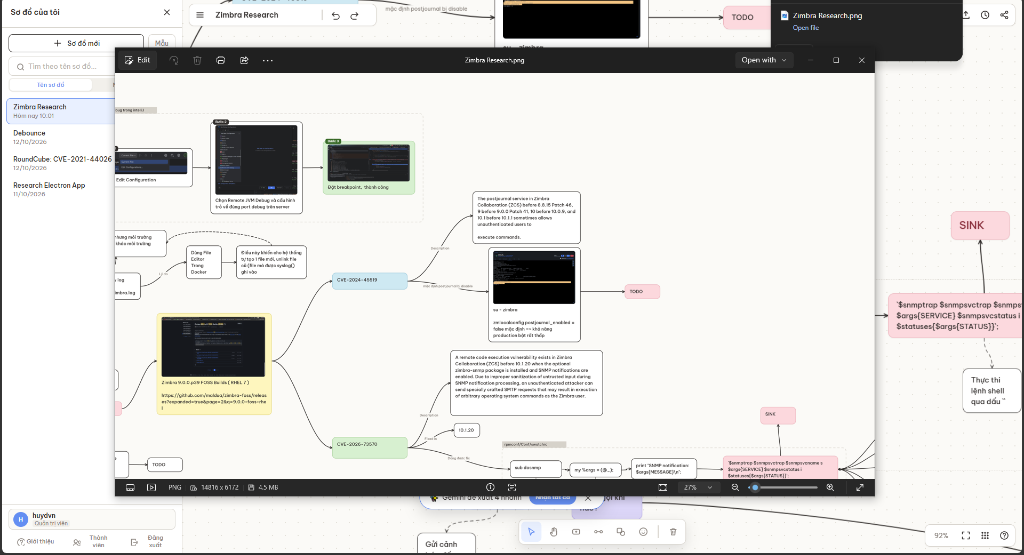Share the image from the Photos toolbar

point(244,60)
